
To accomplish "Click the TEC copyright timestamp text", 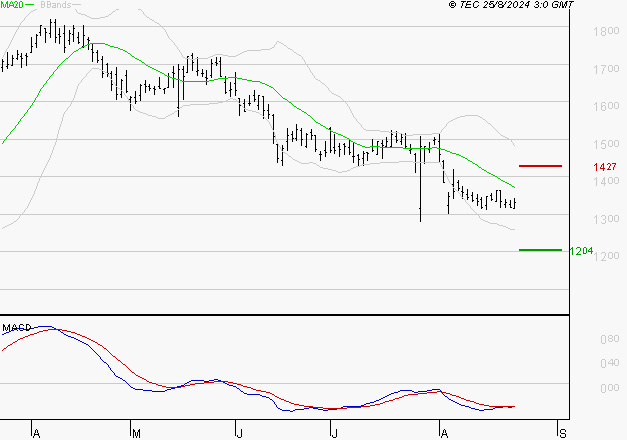I will pyautogui.click(x=511, y=5).
